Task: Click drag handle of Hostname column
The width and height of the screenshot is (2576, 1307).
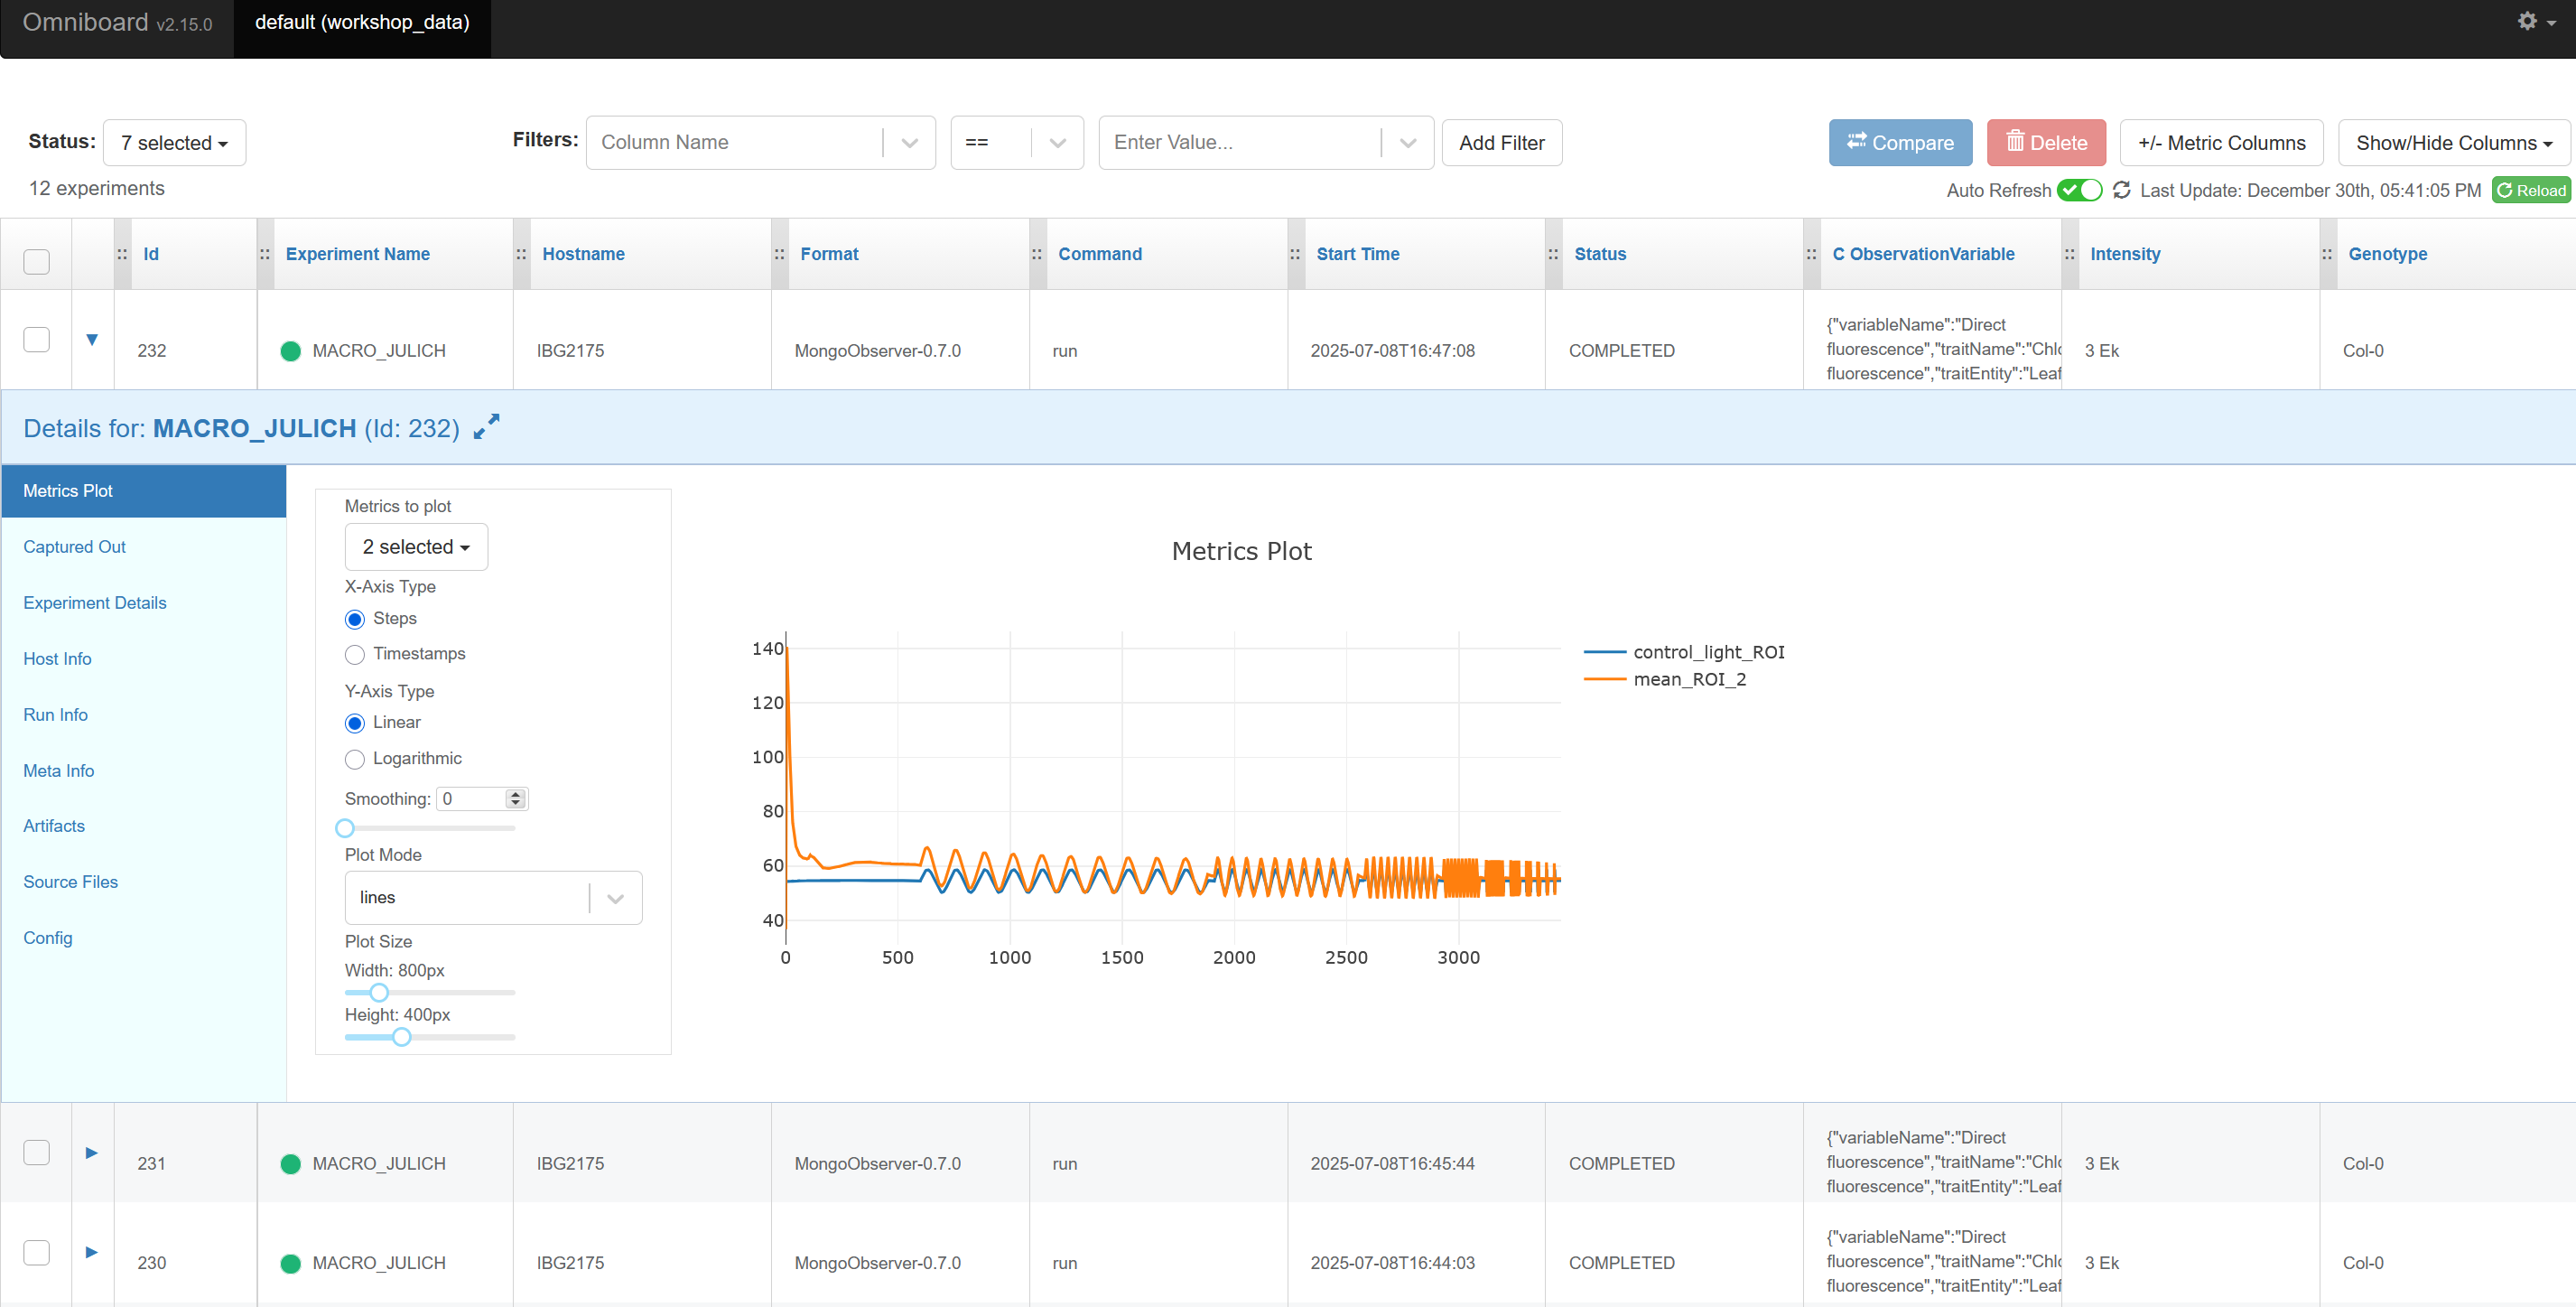Action: click(522, 254)
